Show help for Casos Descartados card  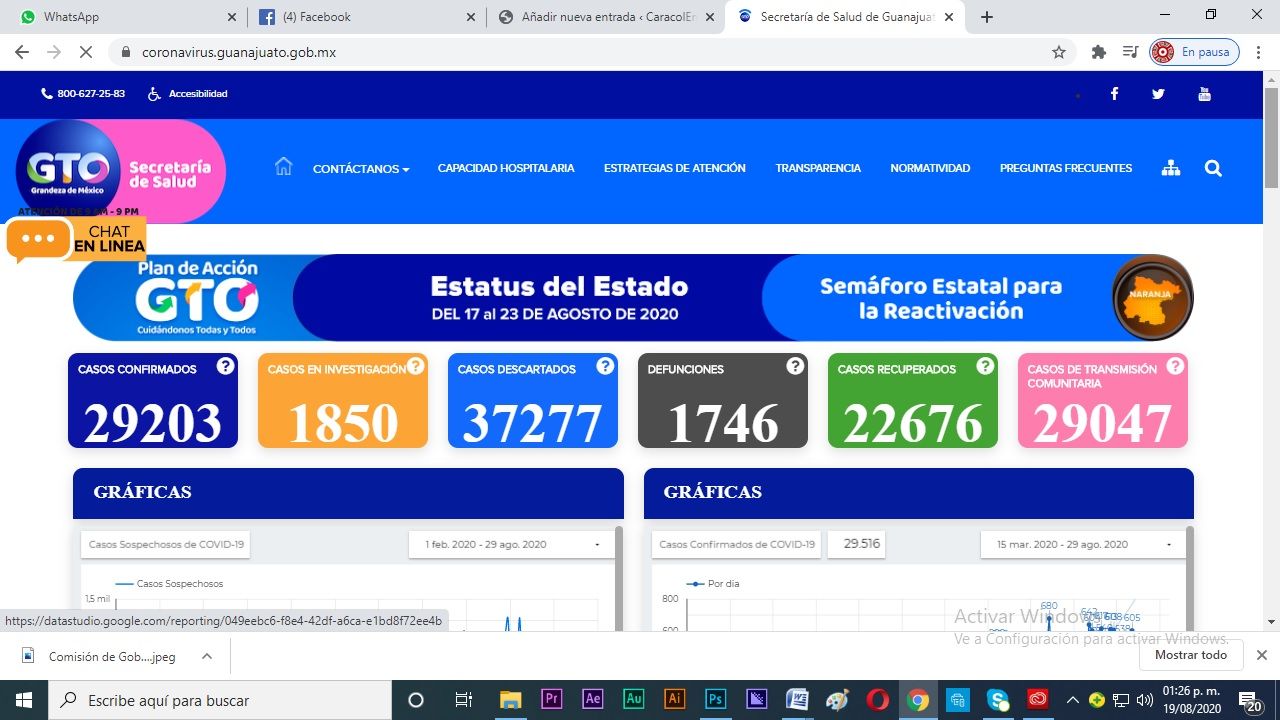click(605, 366)
